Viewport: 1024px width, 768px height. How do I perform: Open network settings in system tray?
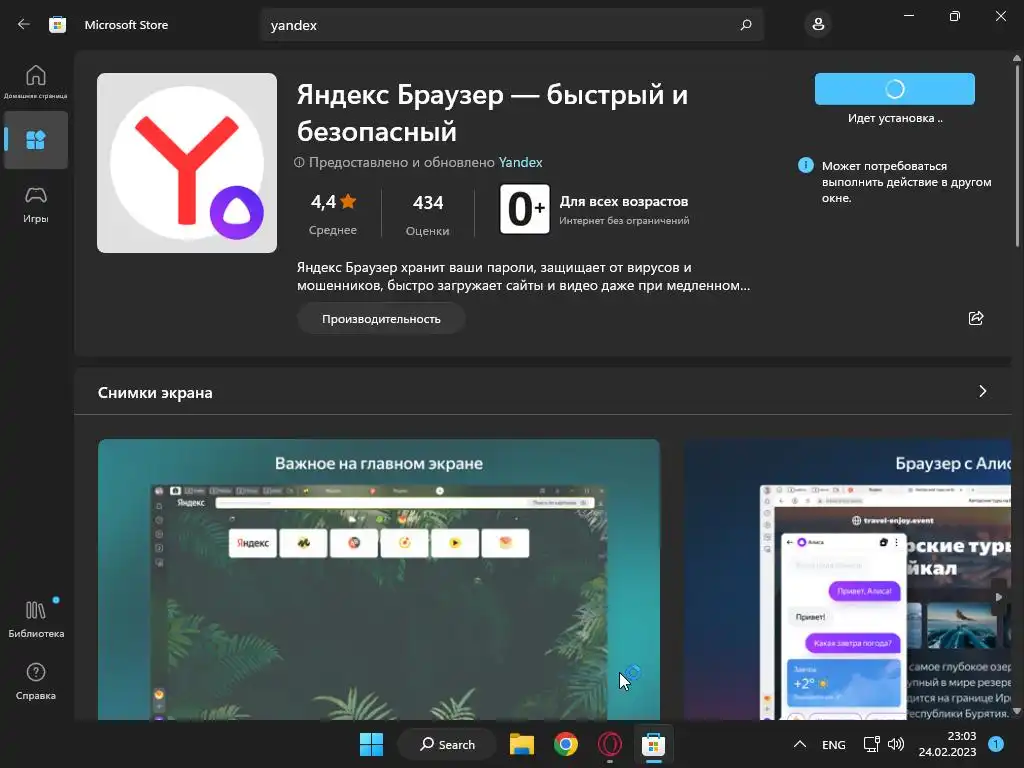(x=872, y=744)
